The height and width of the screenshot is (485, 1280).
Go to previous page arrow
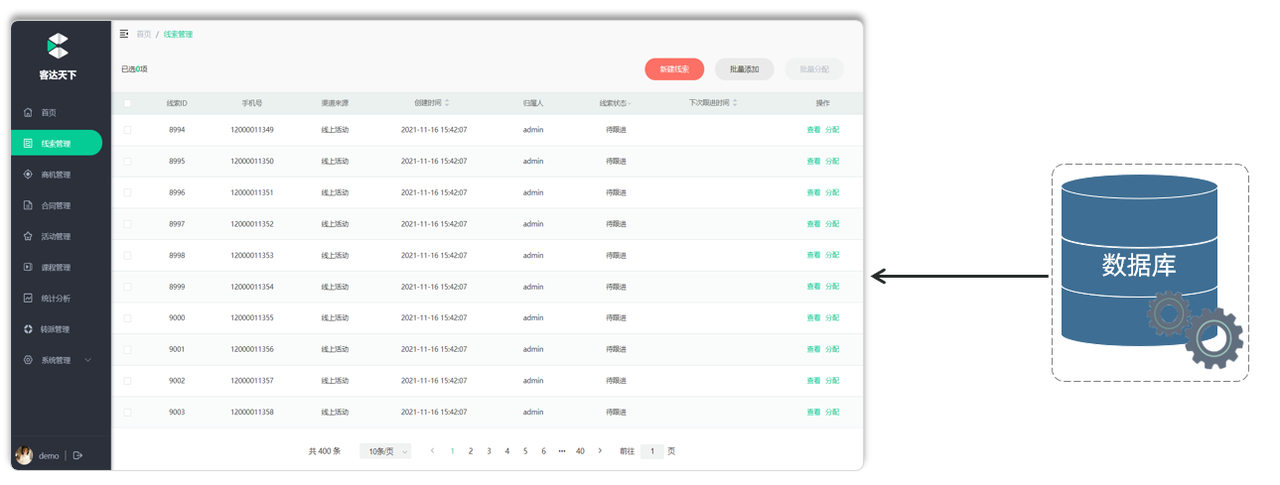coord(432,451)
